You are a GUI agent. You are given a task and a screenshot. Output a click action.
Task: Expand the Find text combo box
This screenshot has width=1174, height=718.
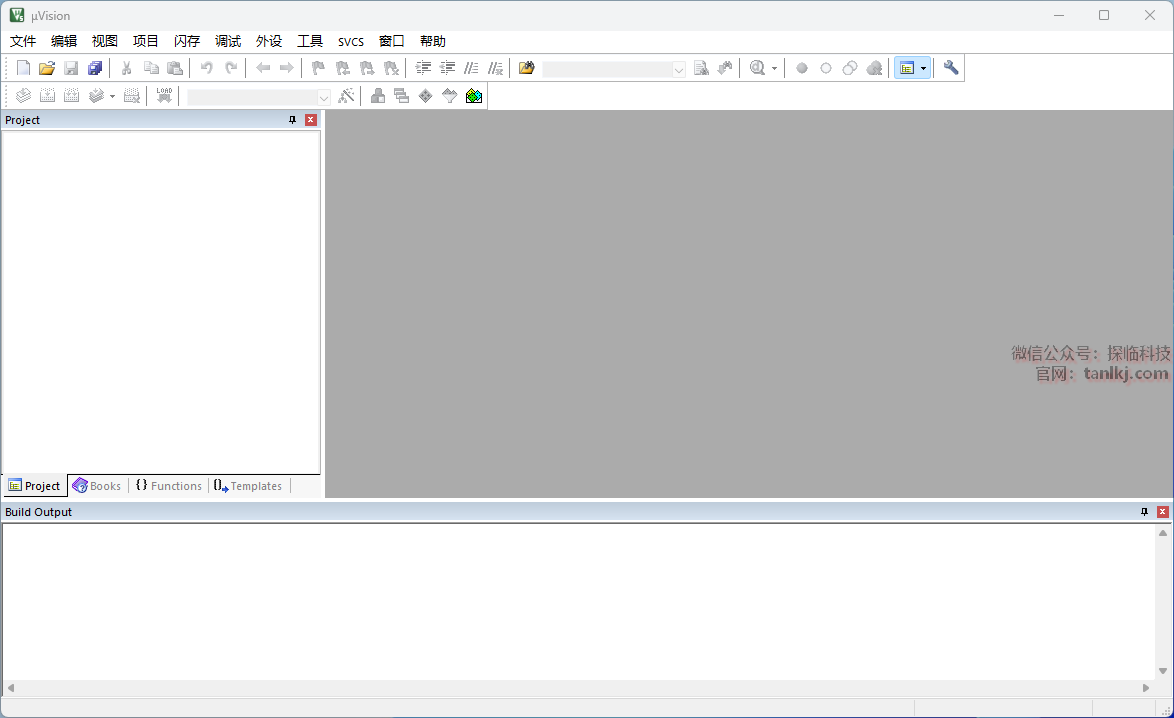pyautogui.click(x=679, y=69)
